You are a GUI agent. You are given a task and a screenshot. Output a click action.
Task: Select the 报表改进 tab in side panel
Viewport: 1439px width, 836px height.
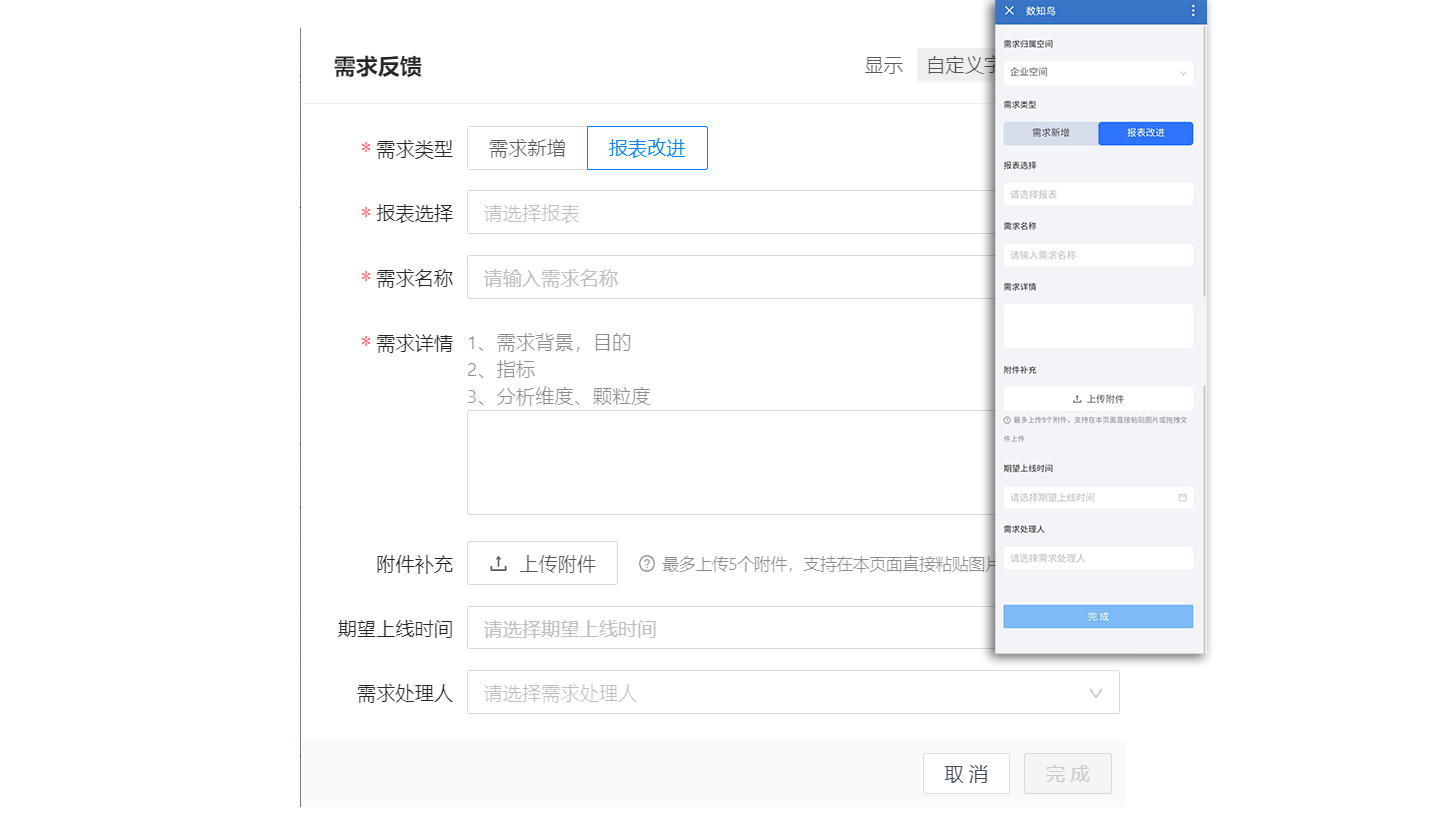click(x=1145, y=133)
